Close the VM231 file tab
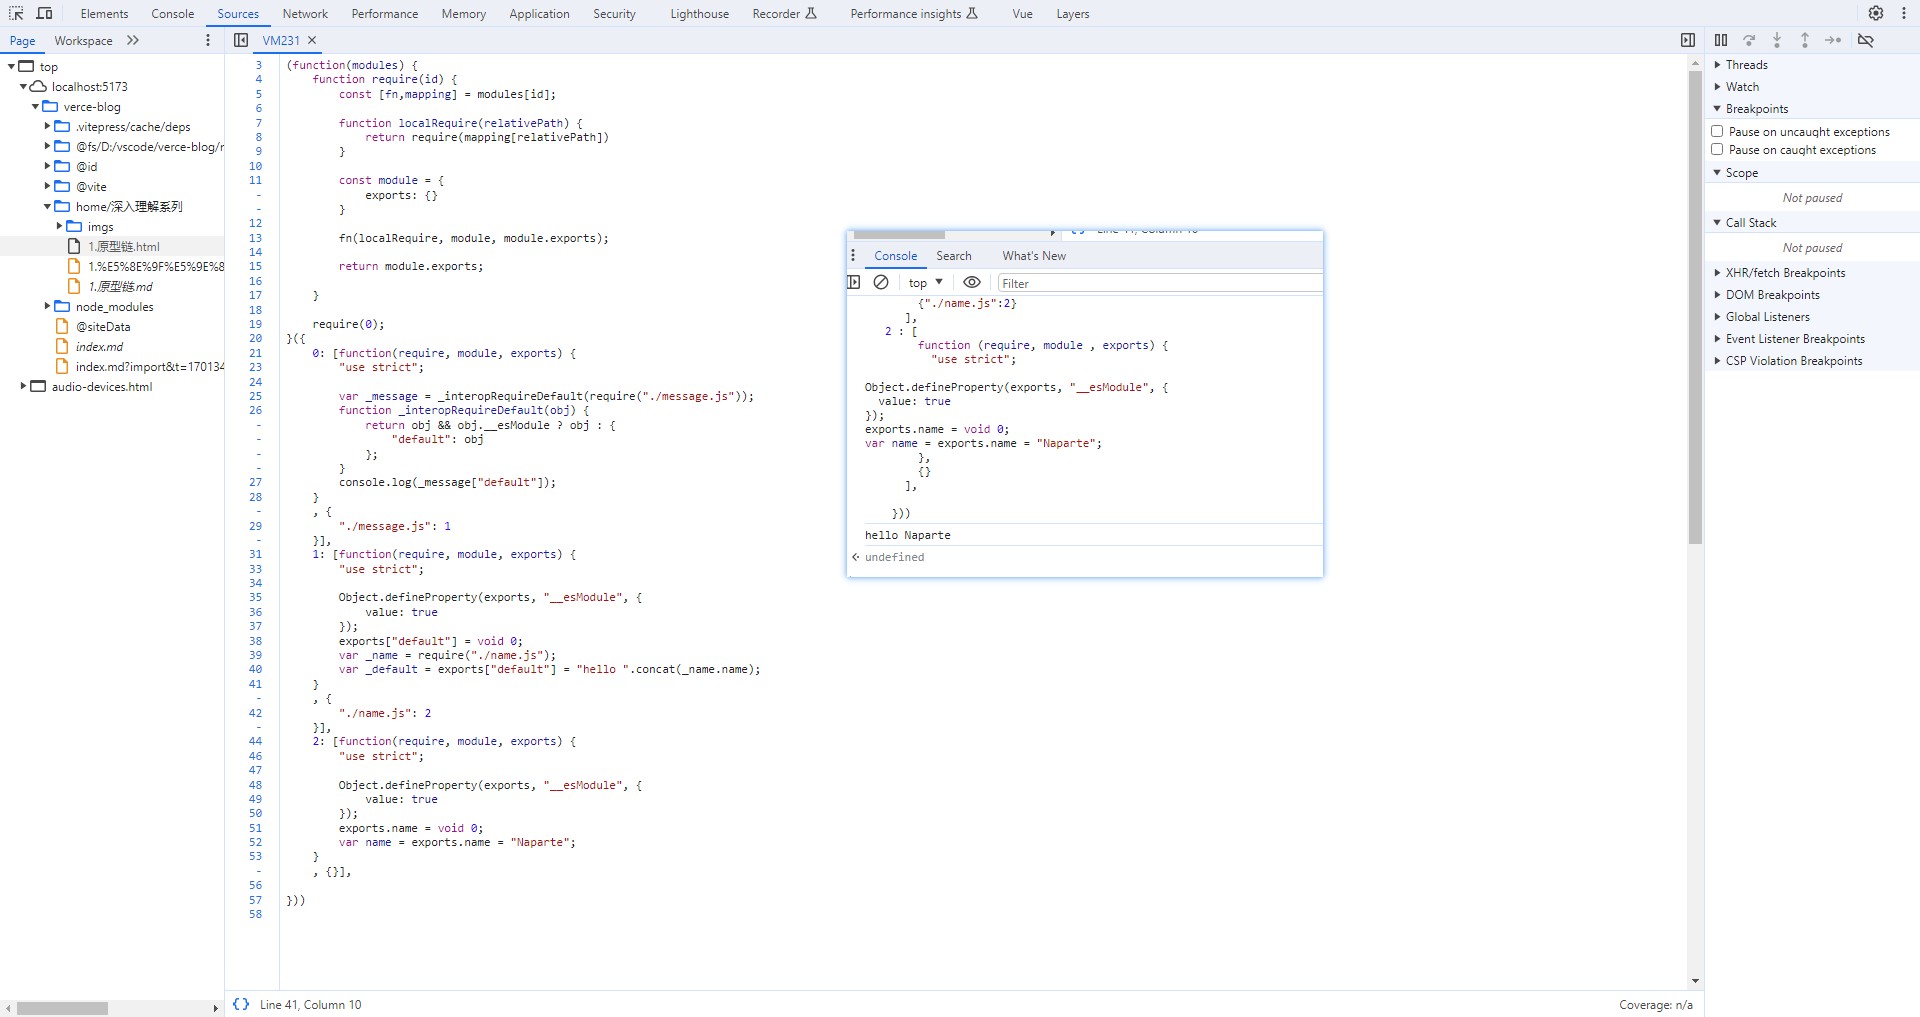Screen dimensions: 1920x1017 (312, 40)
